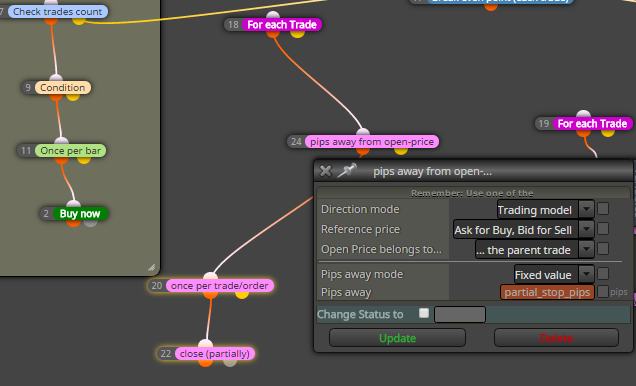This screenshot has height=386, width=636.
Task: Open the Pips away mode dropdown arrow
Action: (x=586, y=274)
